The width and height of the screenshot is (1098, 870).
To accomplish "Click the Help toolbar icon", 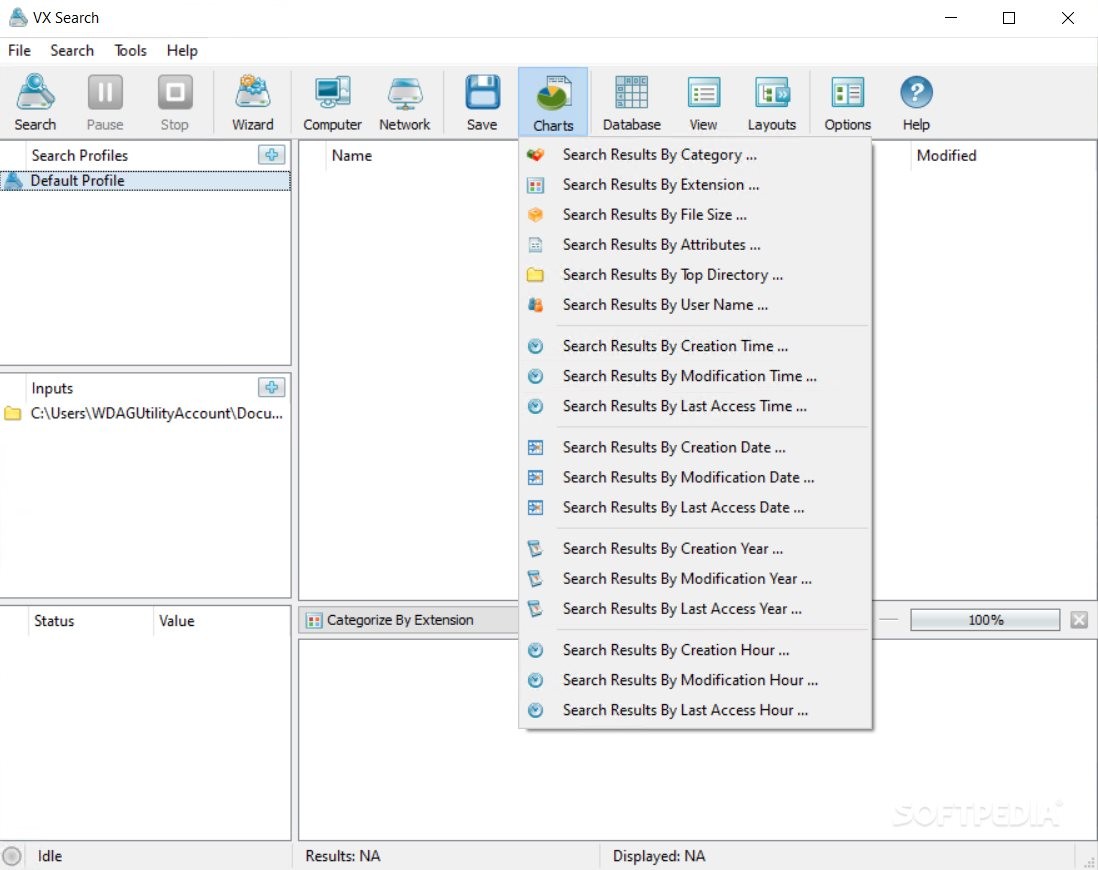I will point(916,102).
